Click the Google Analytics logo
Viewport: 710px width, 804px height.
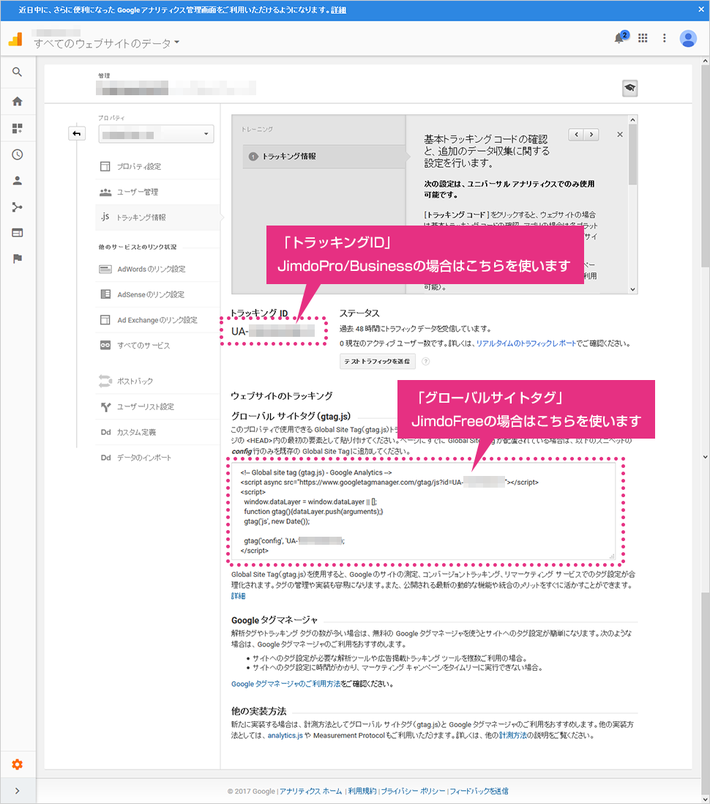[x=16, y=39]
